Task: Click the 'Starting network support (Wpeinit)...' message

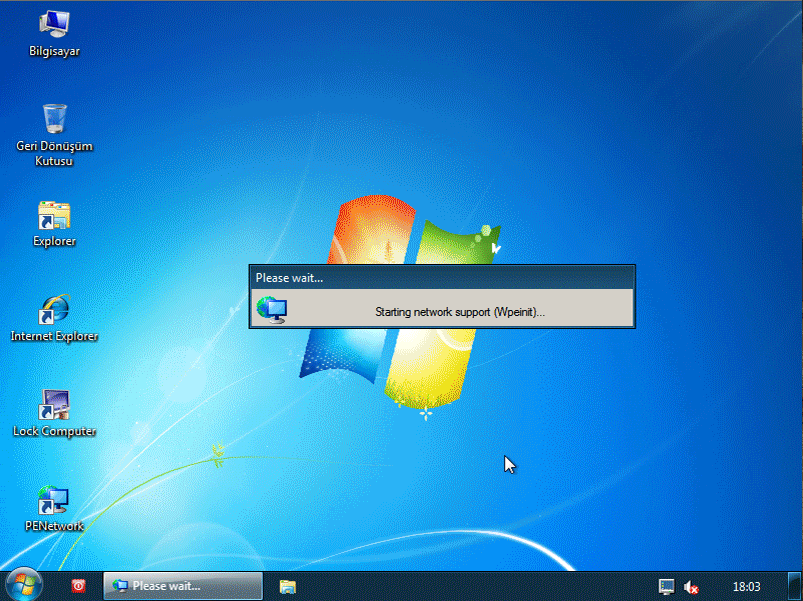Action: pyautogui.click(x=459, y=312)
